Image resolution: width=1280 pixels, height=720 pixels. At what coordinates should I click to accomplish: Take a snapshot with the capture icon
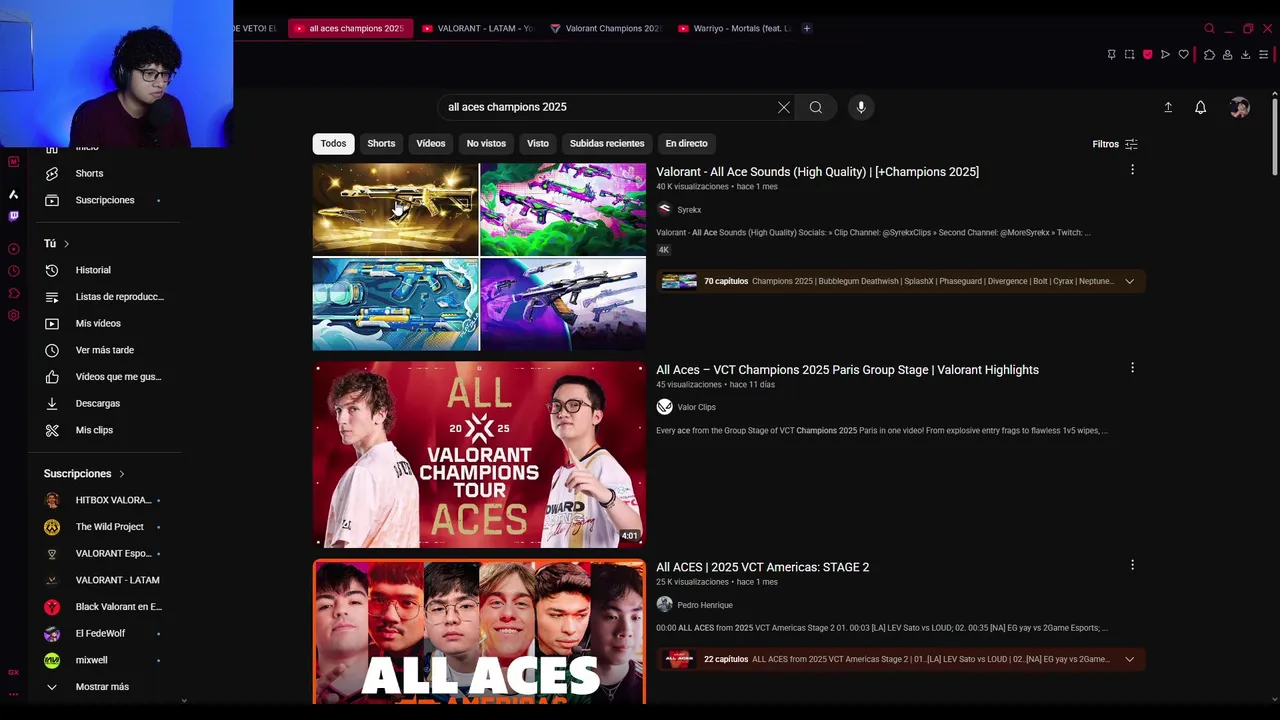tap(1129, 54)
